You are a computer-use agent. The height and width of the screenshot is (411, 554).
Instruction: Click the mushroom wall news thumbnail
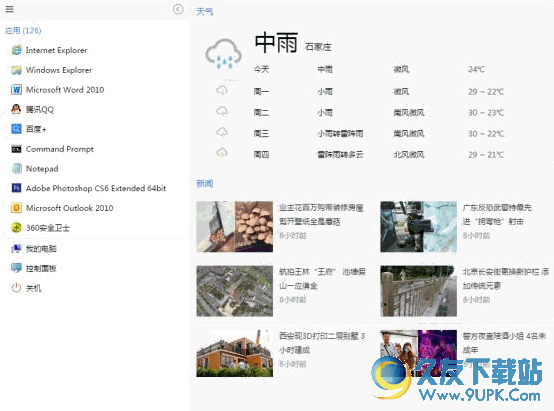point(235,227)
